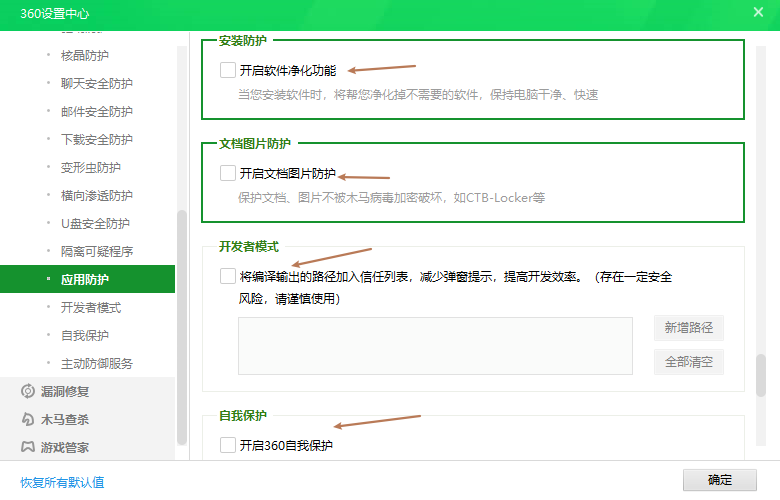Click the trusted path list box
Screen dimensions: 780x500
coord(435,346)
